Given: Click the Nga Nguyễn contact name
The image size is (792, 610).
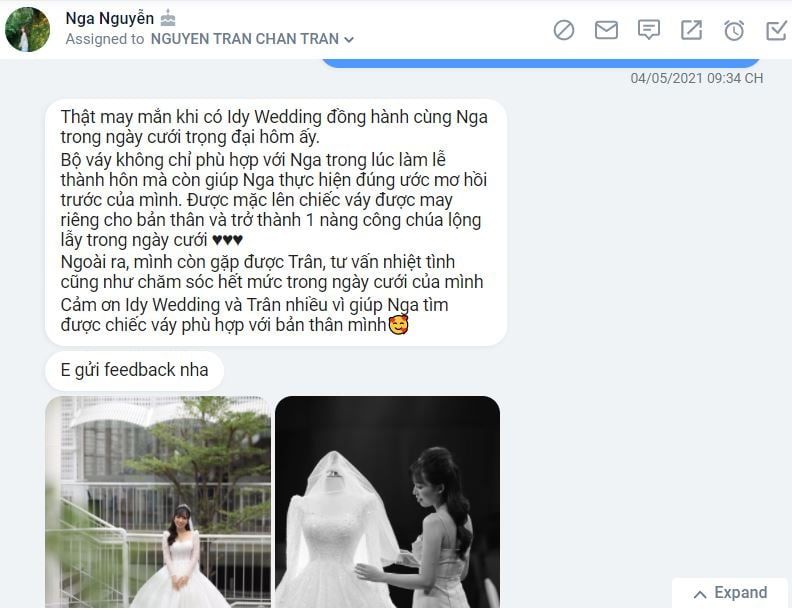Looking at the screenshot, I should (x=110, y=18).
